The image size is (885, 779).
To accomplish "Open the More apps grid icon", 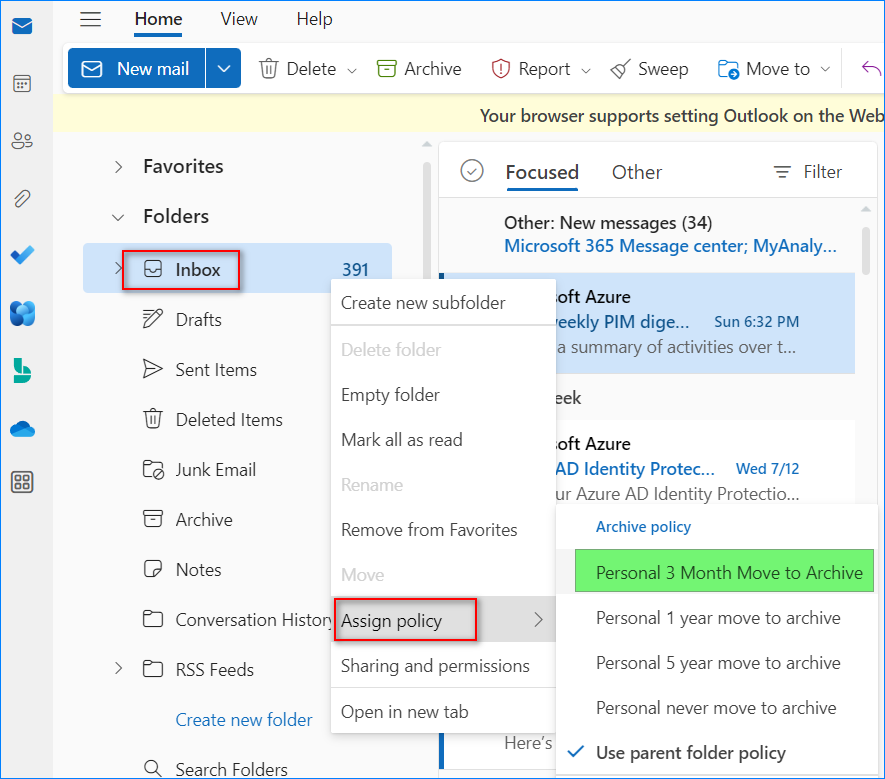I will (22, 482).
